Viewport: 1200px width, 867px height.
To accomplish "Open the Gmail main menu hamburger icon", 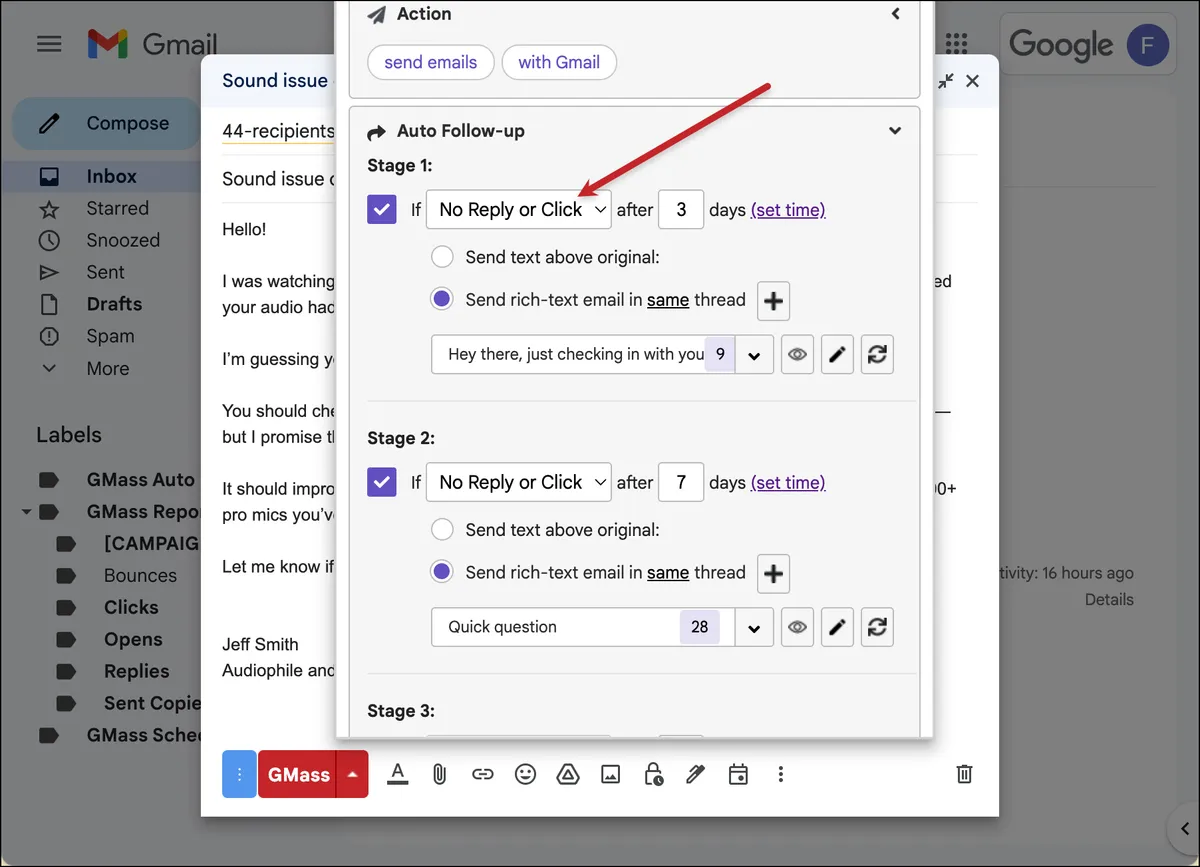I will pos(49,44).
